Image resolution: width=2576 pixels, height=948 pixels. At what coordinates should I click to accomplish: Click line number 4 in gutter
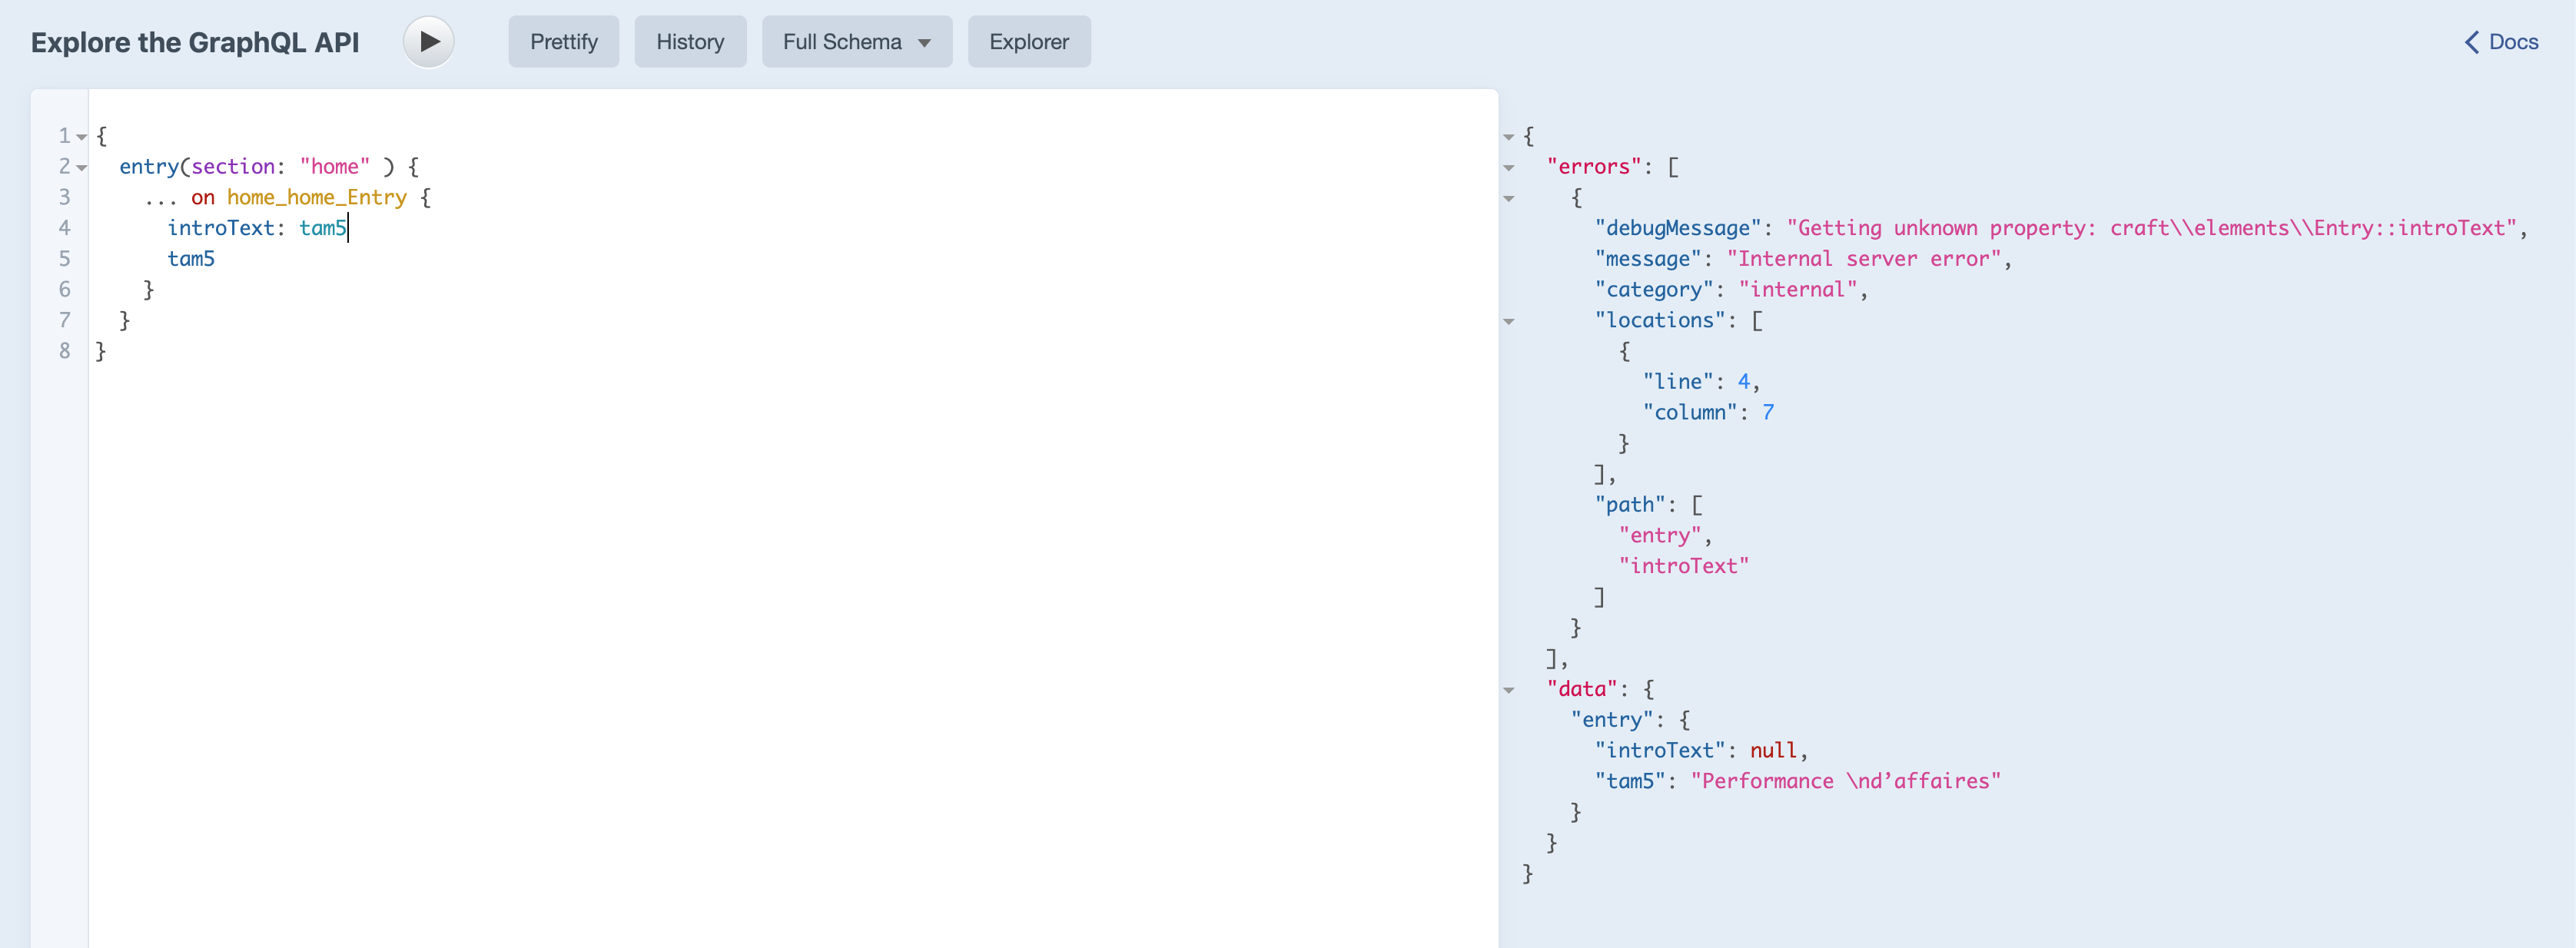(64, 228)
